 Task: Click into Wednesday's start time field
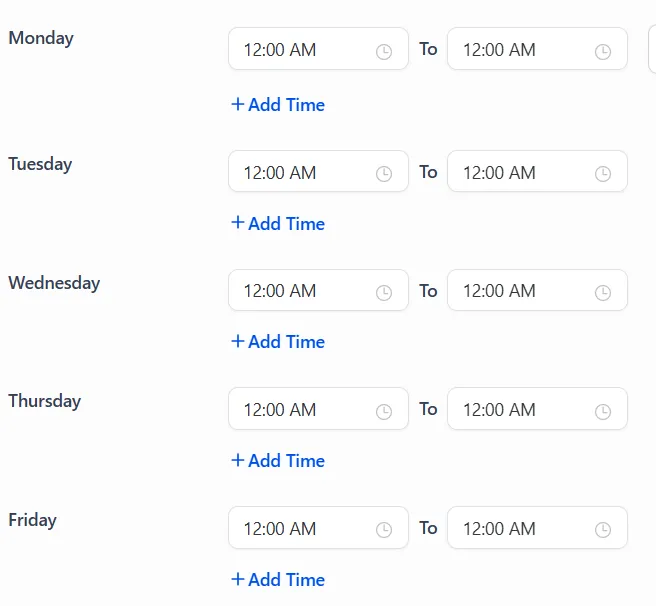coord(300,291)
